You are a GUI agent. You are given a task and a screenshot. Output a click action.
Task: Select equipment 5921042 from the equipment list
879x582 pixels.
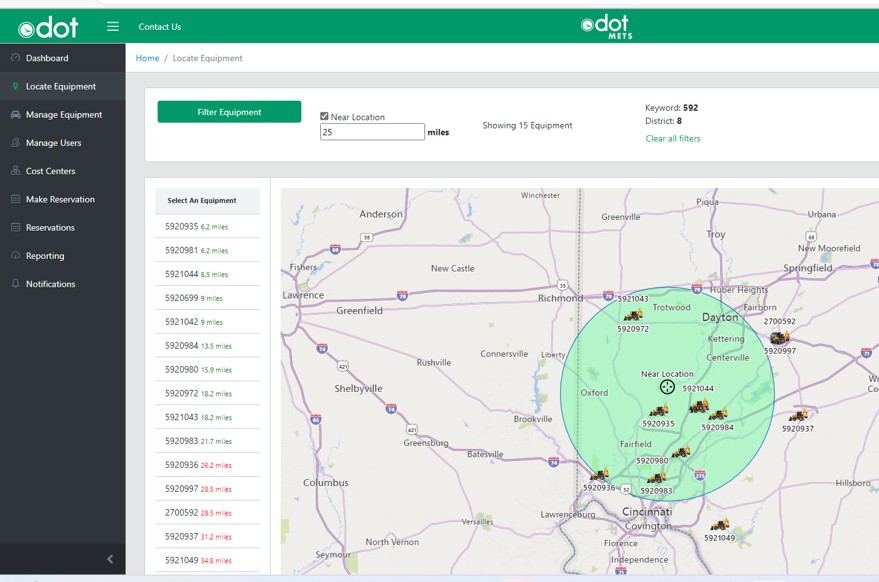point(181,322)
